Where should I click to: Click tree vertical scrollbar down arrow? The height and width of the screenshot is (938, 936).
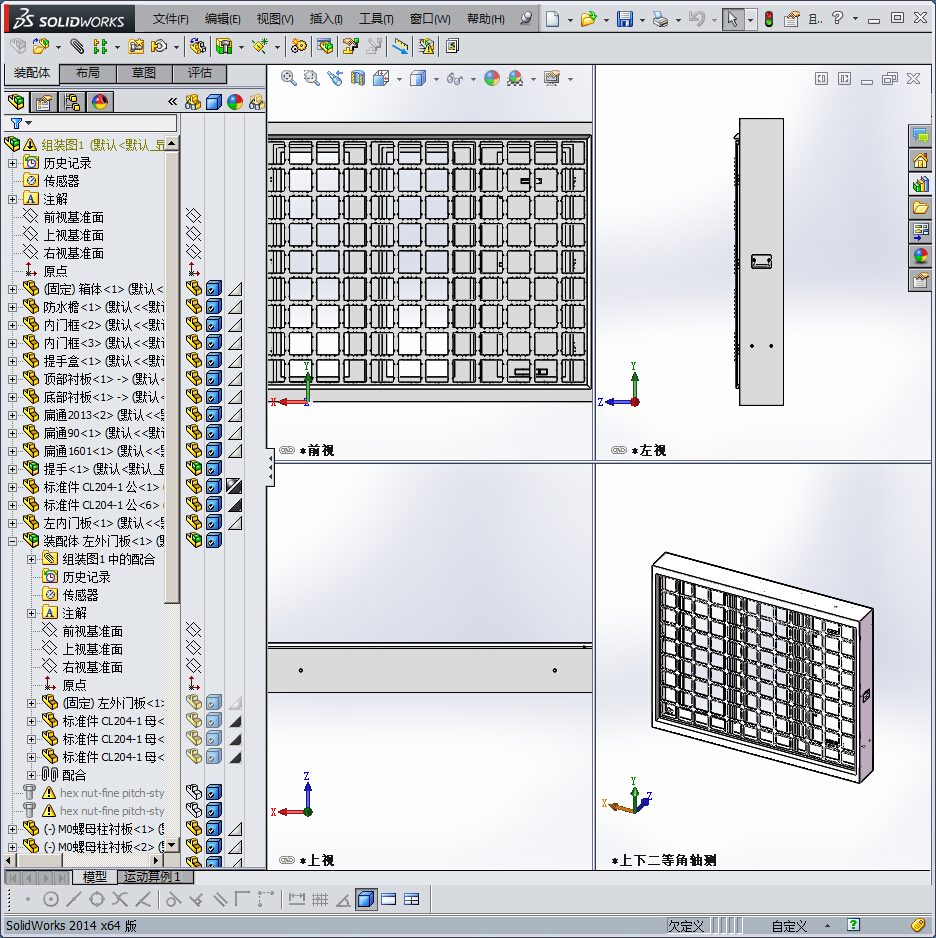172,845
